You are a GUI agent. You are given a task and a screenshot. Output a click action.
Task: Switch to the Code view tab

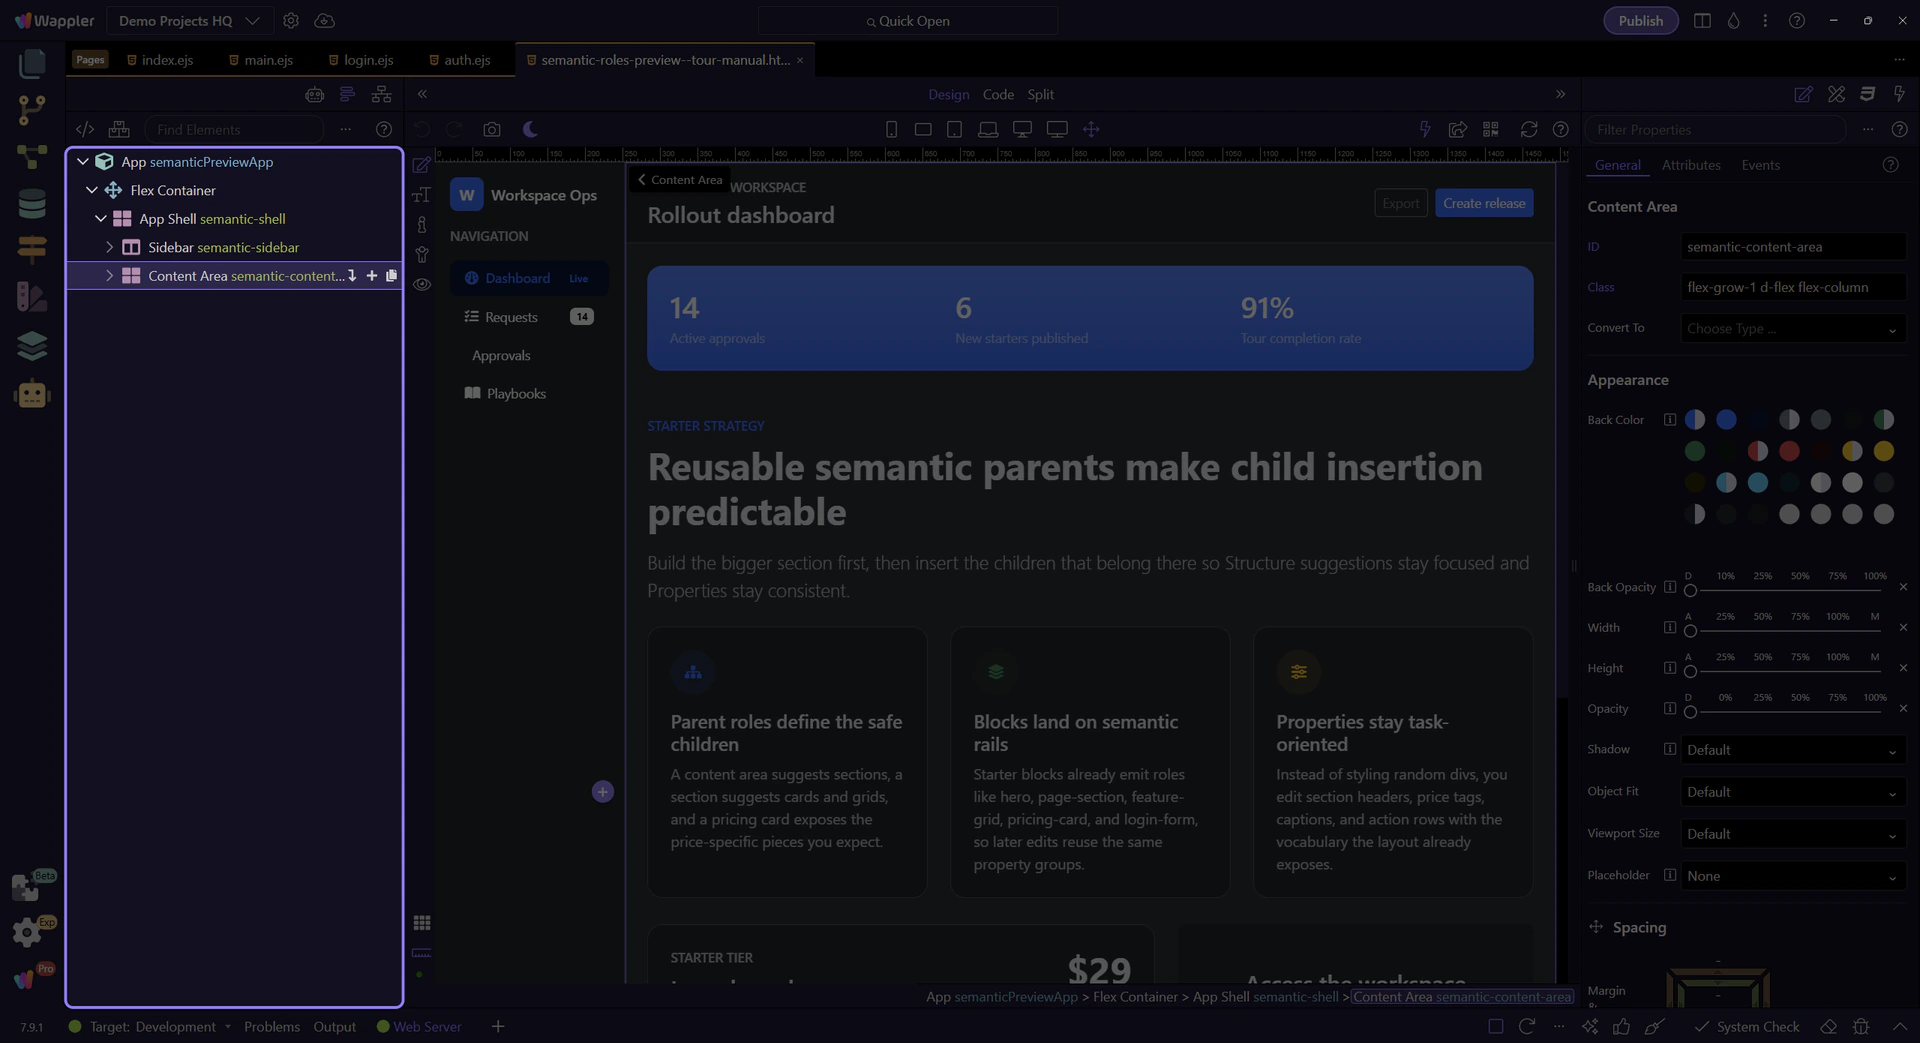coord(997,94)
